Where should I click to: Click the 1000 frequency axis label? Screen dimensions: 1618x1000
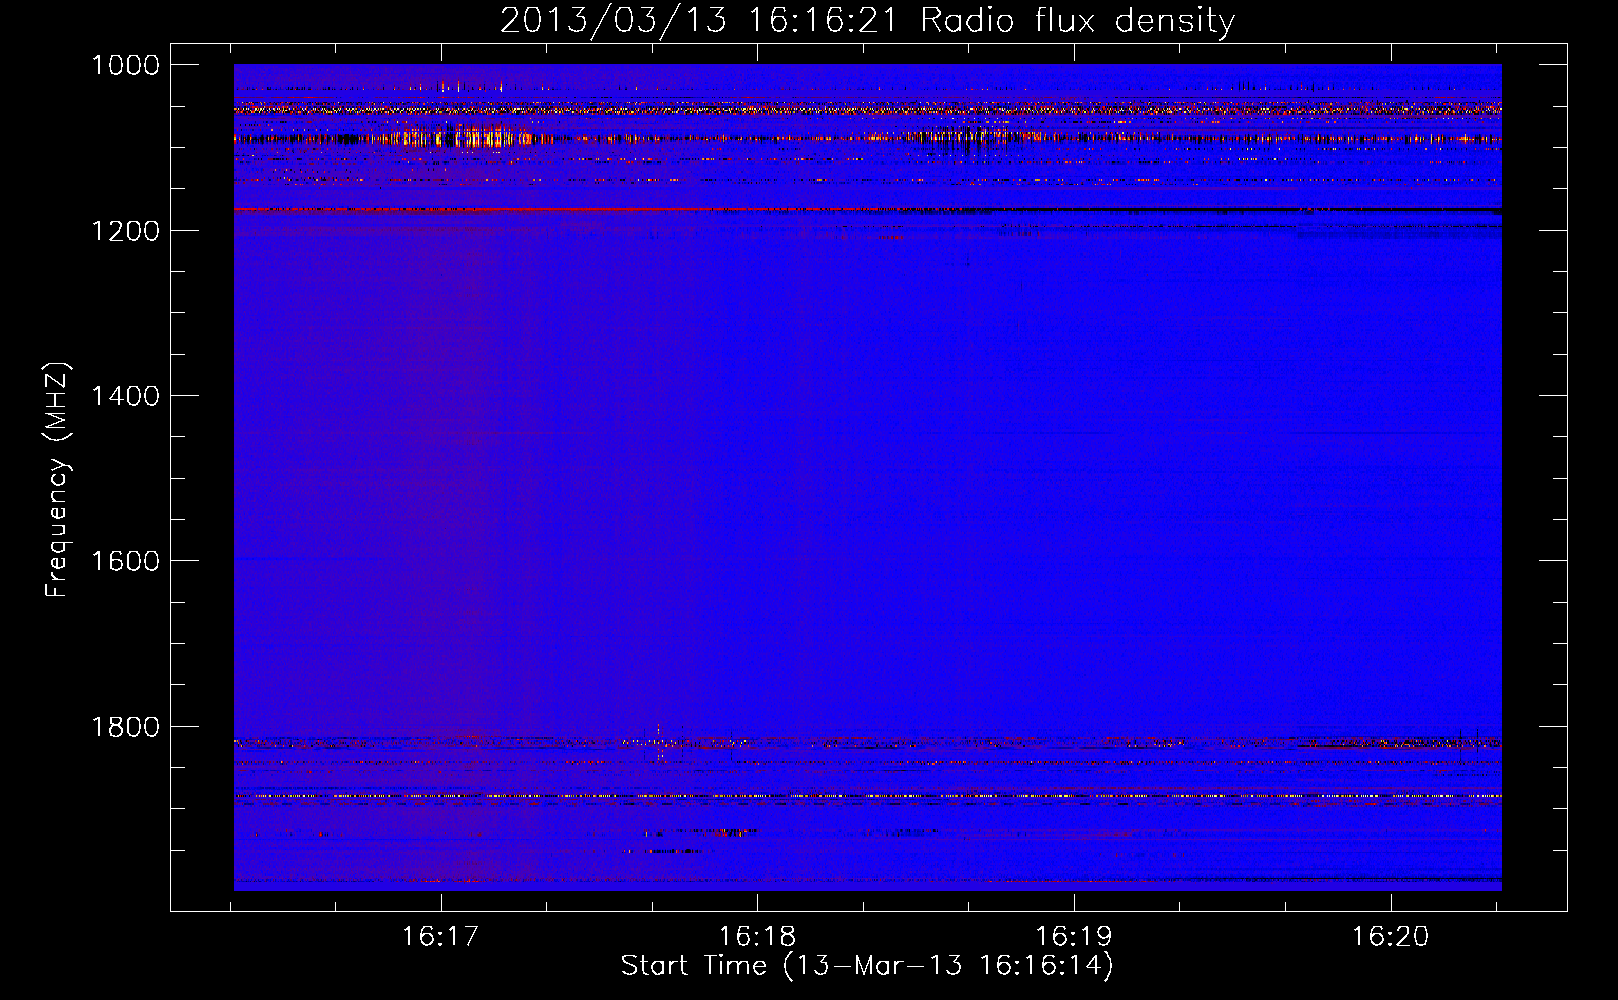(x=125, y=65)
